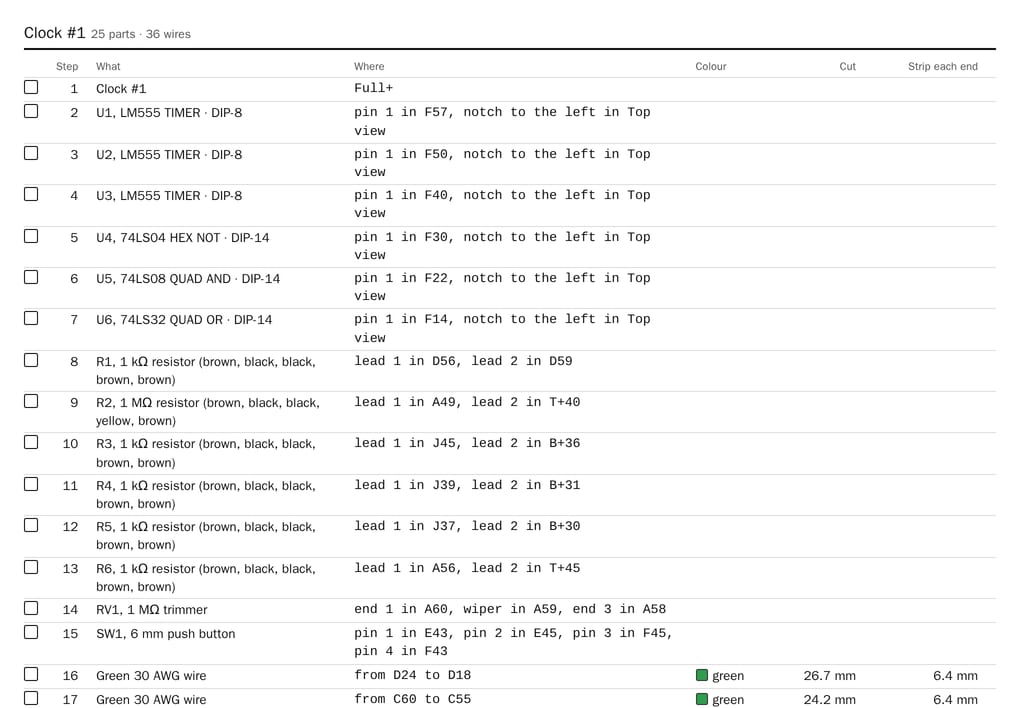
Task: Click "lead 1 in A49, lead 2 in T+40"
Action: [467, 402]
